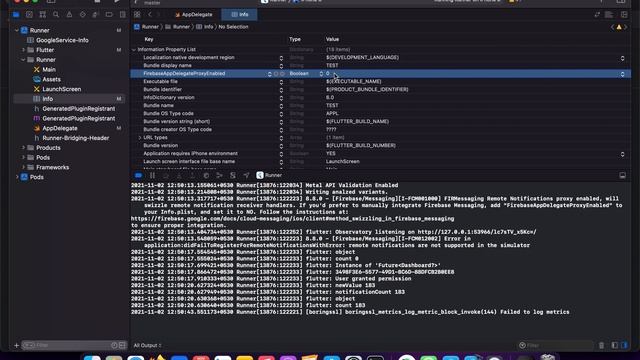Collapse the Runner group folder
Viewport: 640px width, 360px height.
click(x=23, y=60)
